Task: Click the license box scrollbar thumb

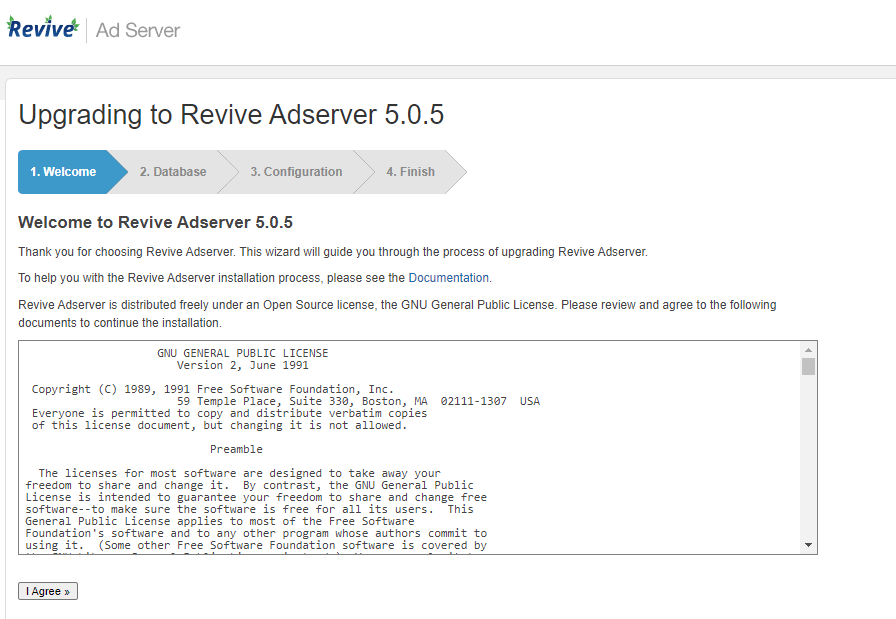Action: pyautogui.click(x=808, y=366)
